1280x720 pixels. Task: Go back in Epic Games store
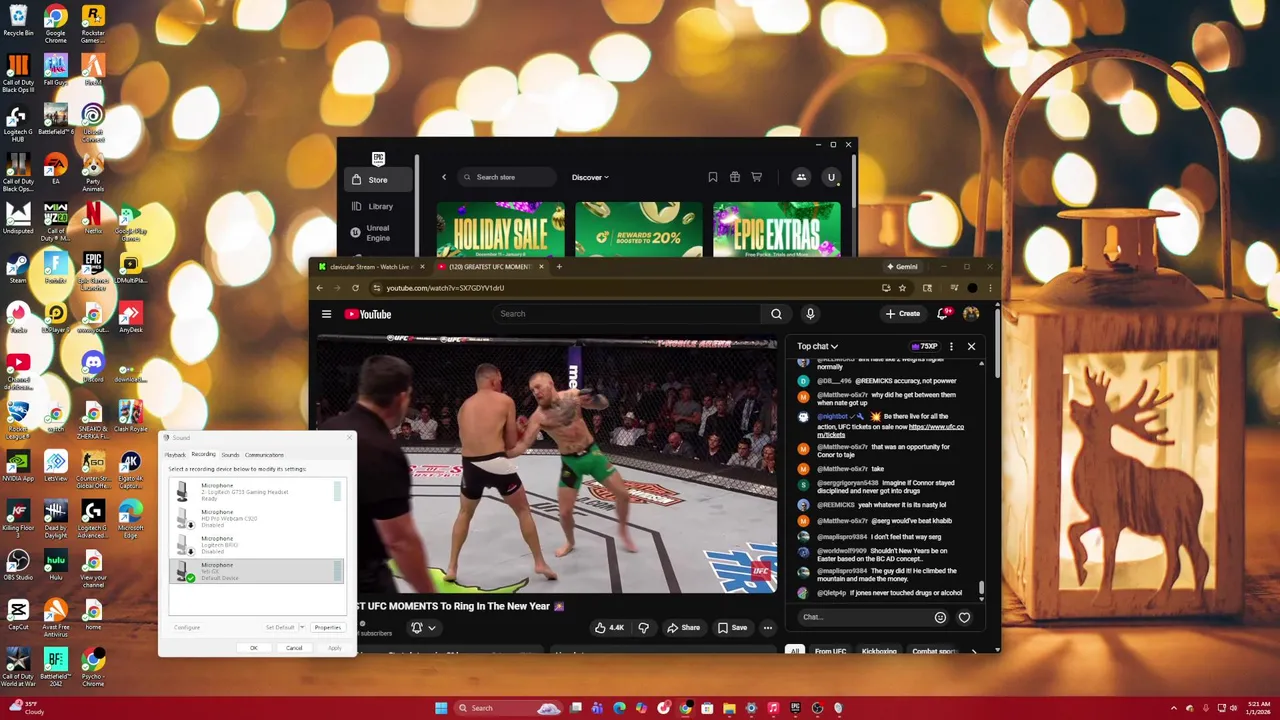pos(444,177)
